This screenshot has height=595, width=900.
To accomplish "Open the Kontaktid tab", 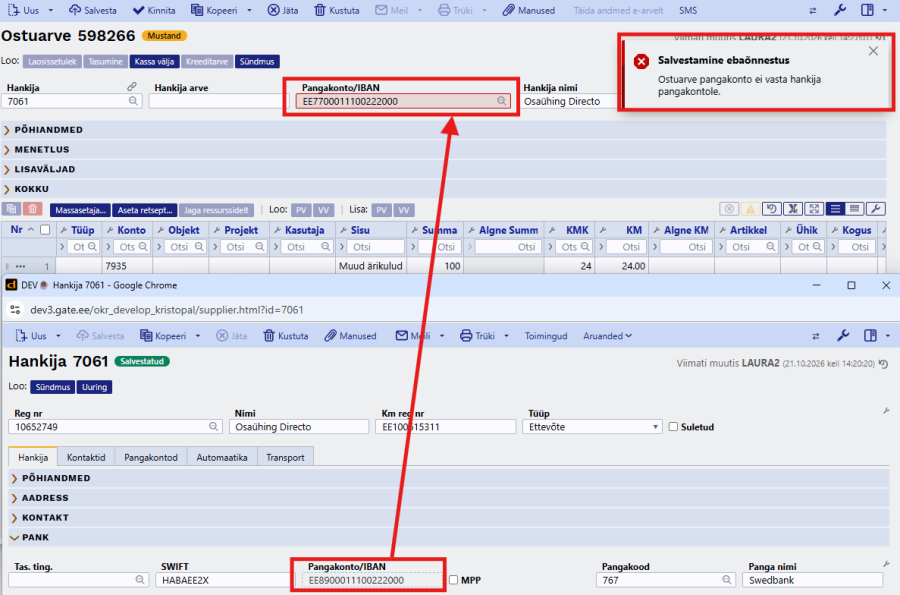I will point(86,457).
